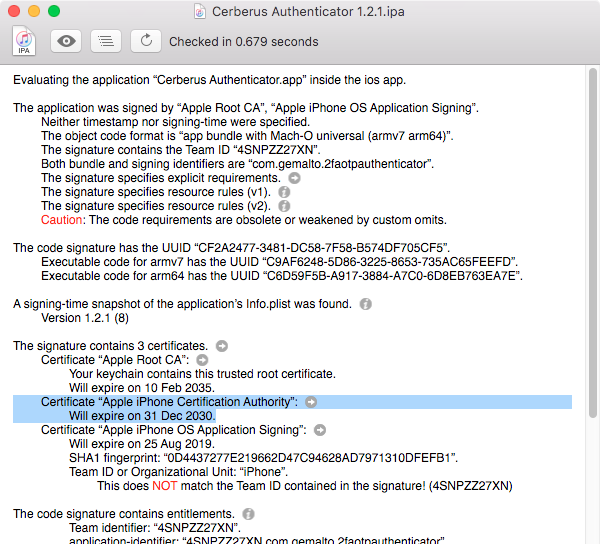600x544 pixels.
Task: Click the document icon beside the window title
Action: click(199, 11)
